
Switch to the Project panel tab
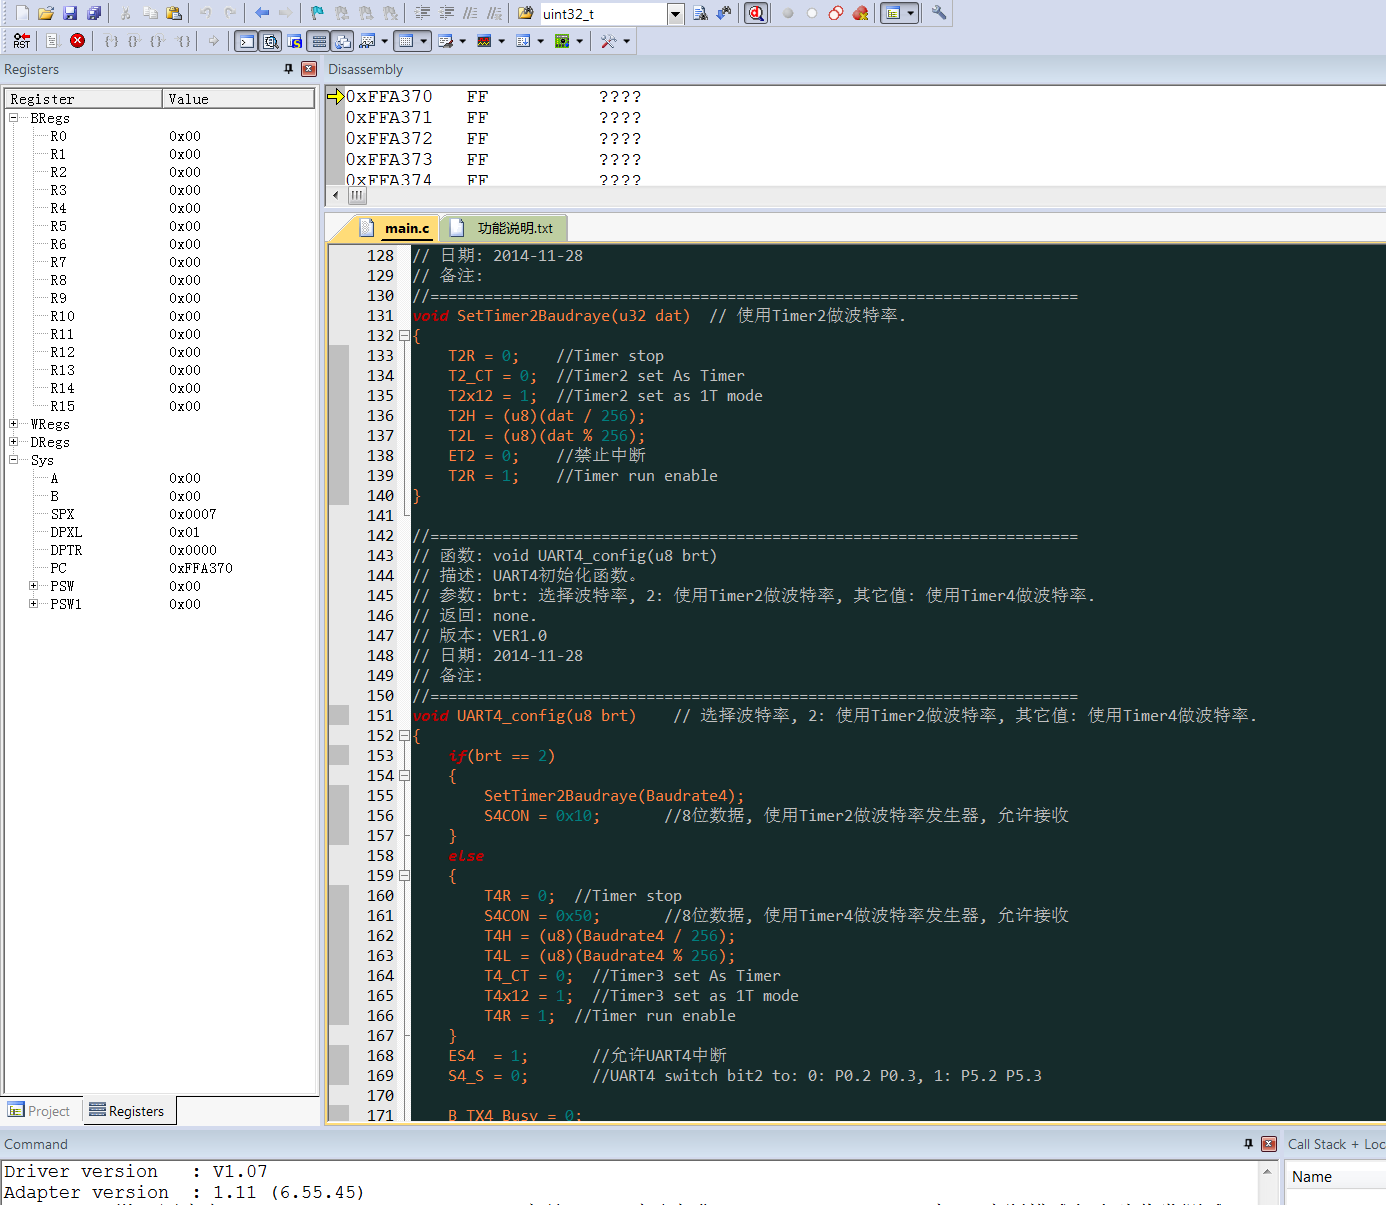pyautogui.click(x=39, y=1111)
